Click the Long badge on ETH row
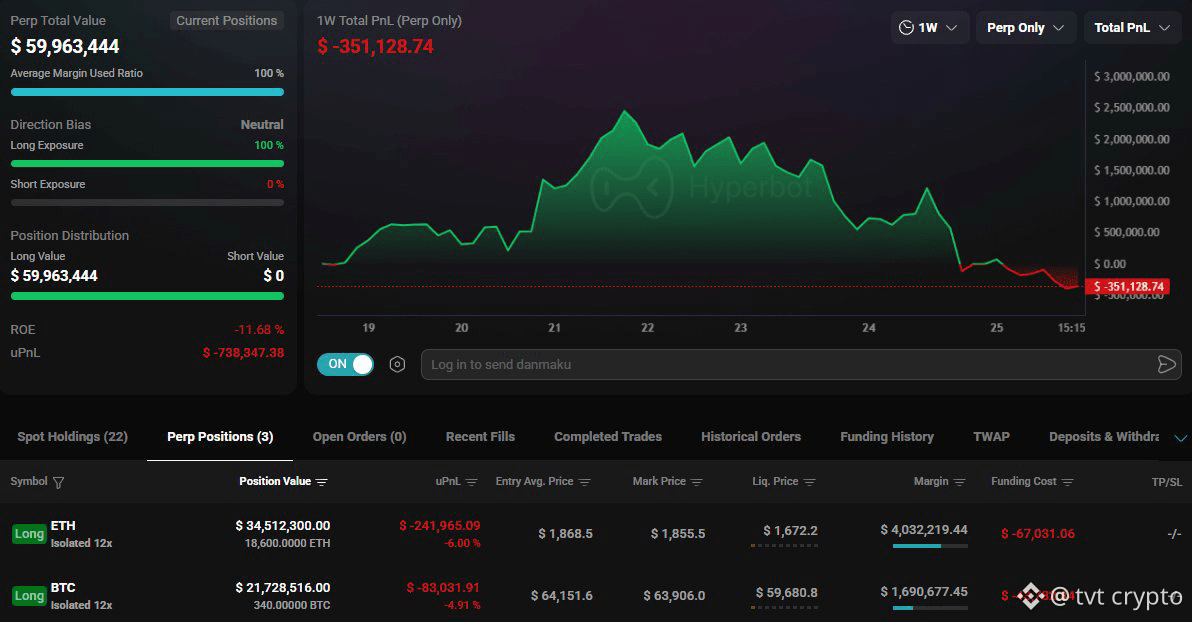 [x=29, y=534]
